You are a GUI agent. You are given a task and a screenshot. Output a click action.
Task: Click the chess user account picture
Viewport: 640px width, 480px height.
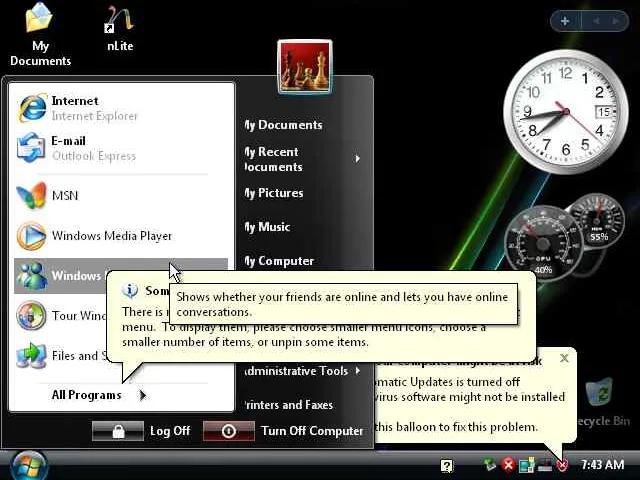304,67
